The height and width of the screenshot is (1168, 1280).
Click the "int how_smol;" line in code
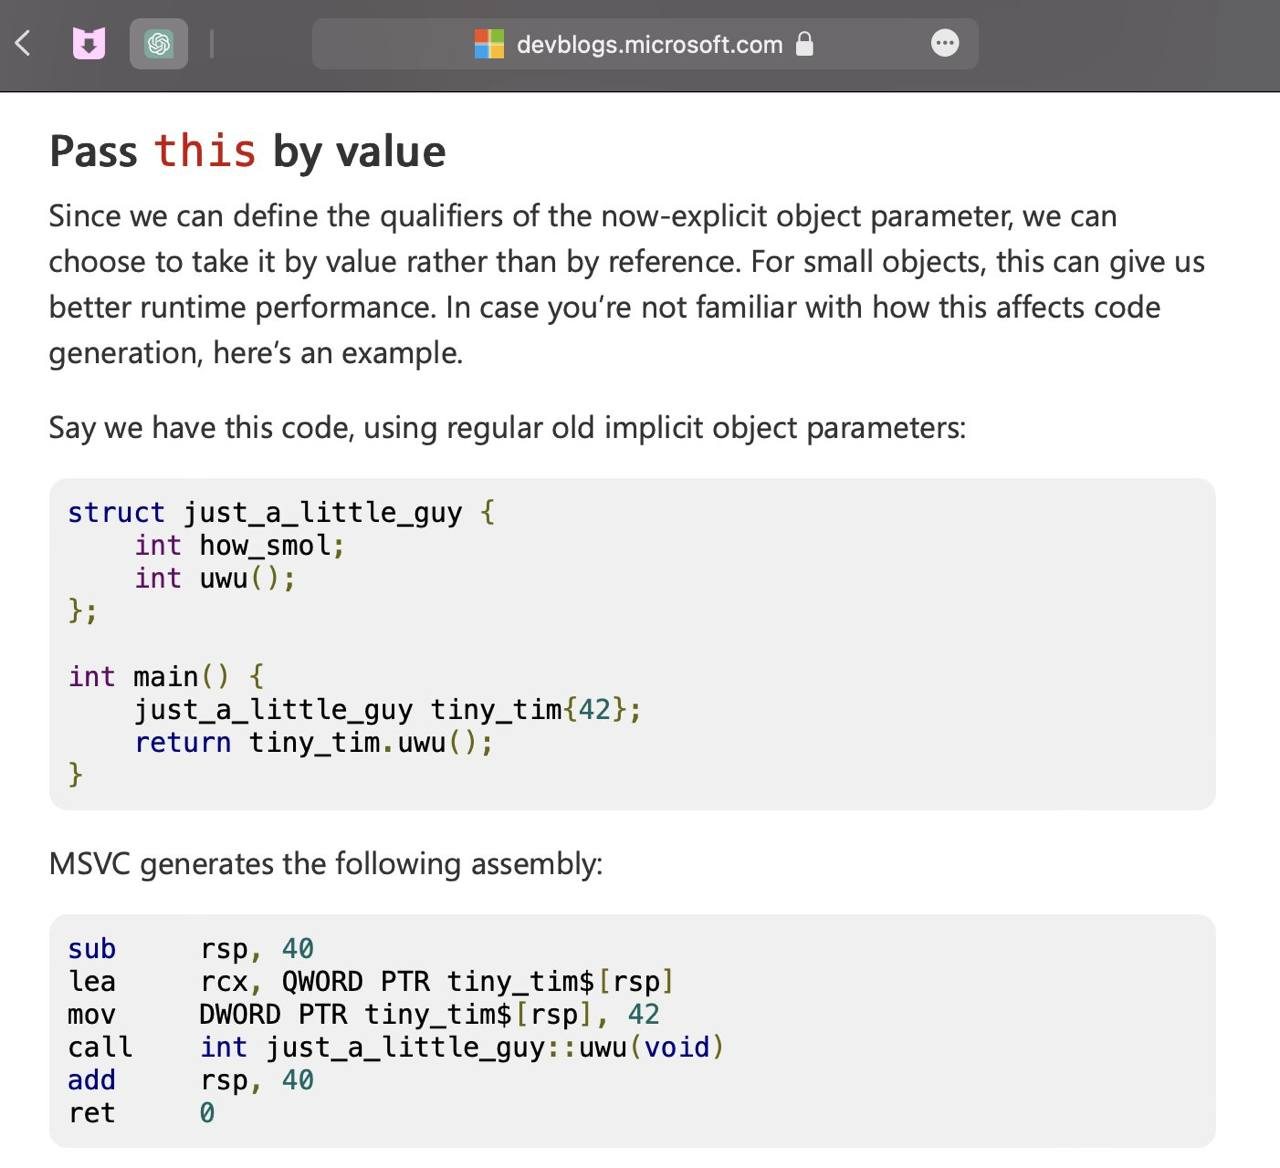point(239,545)
